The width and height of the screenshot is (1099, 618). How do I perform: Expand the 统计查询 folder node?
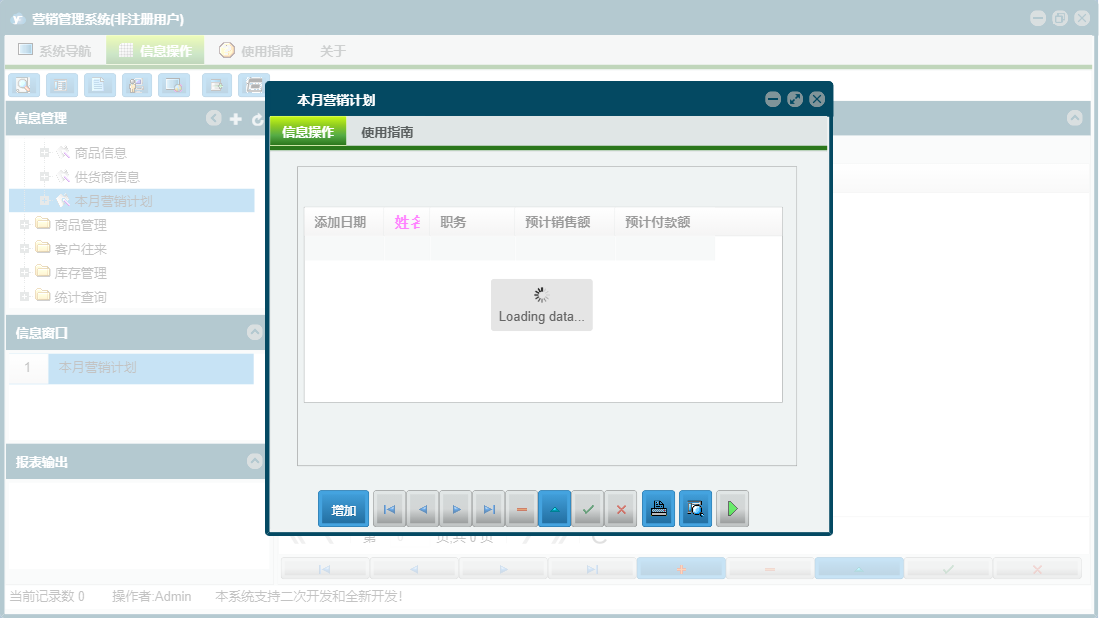(25, 296)
